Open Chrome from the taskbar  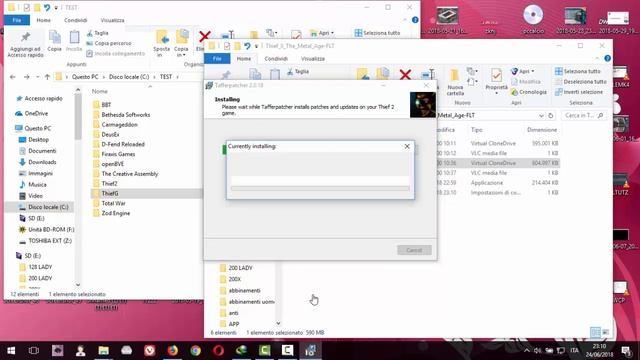coord(196,350)
